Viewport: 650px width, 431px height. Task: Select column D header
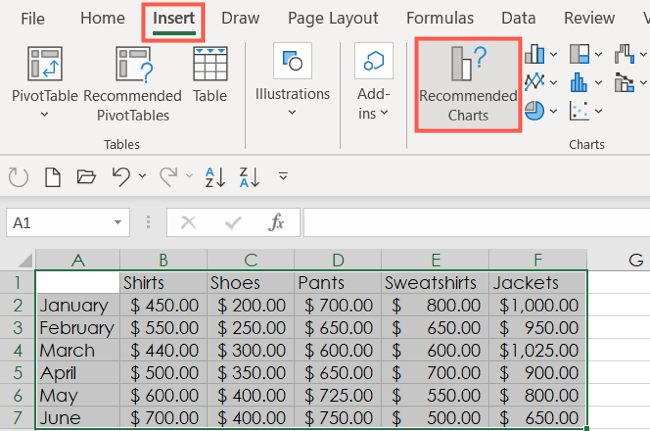point(337,260)
